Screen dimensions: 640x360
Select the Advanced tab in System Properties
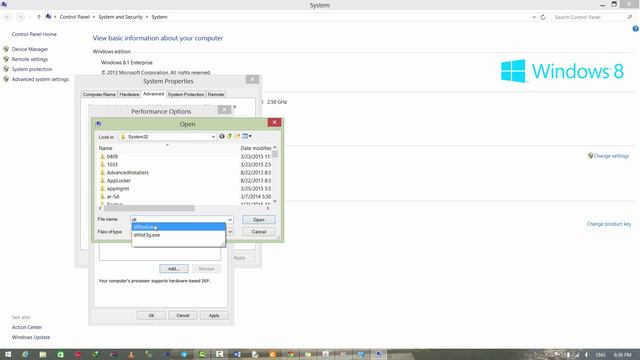coord(153,94)
